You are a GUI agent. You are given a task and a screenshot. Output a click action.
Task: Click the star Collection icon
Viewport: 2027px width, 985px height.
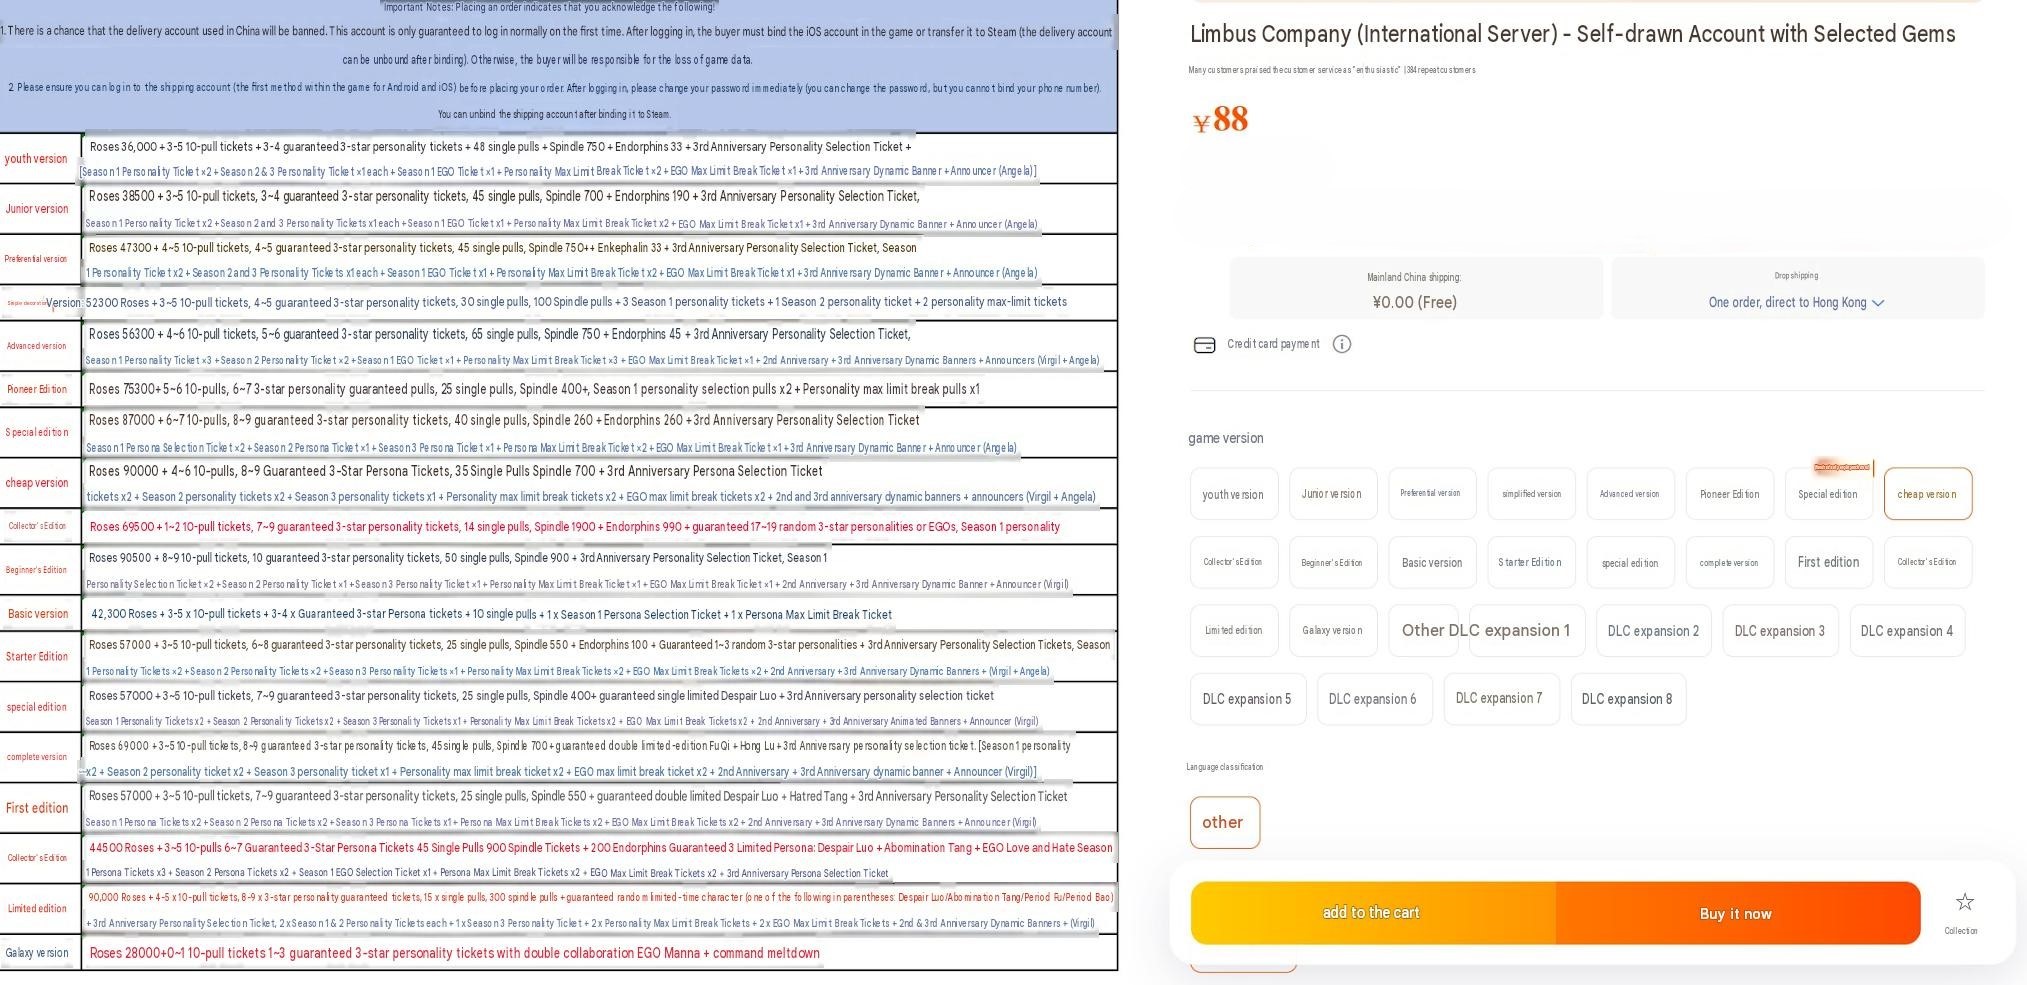coord(1964,902)
